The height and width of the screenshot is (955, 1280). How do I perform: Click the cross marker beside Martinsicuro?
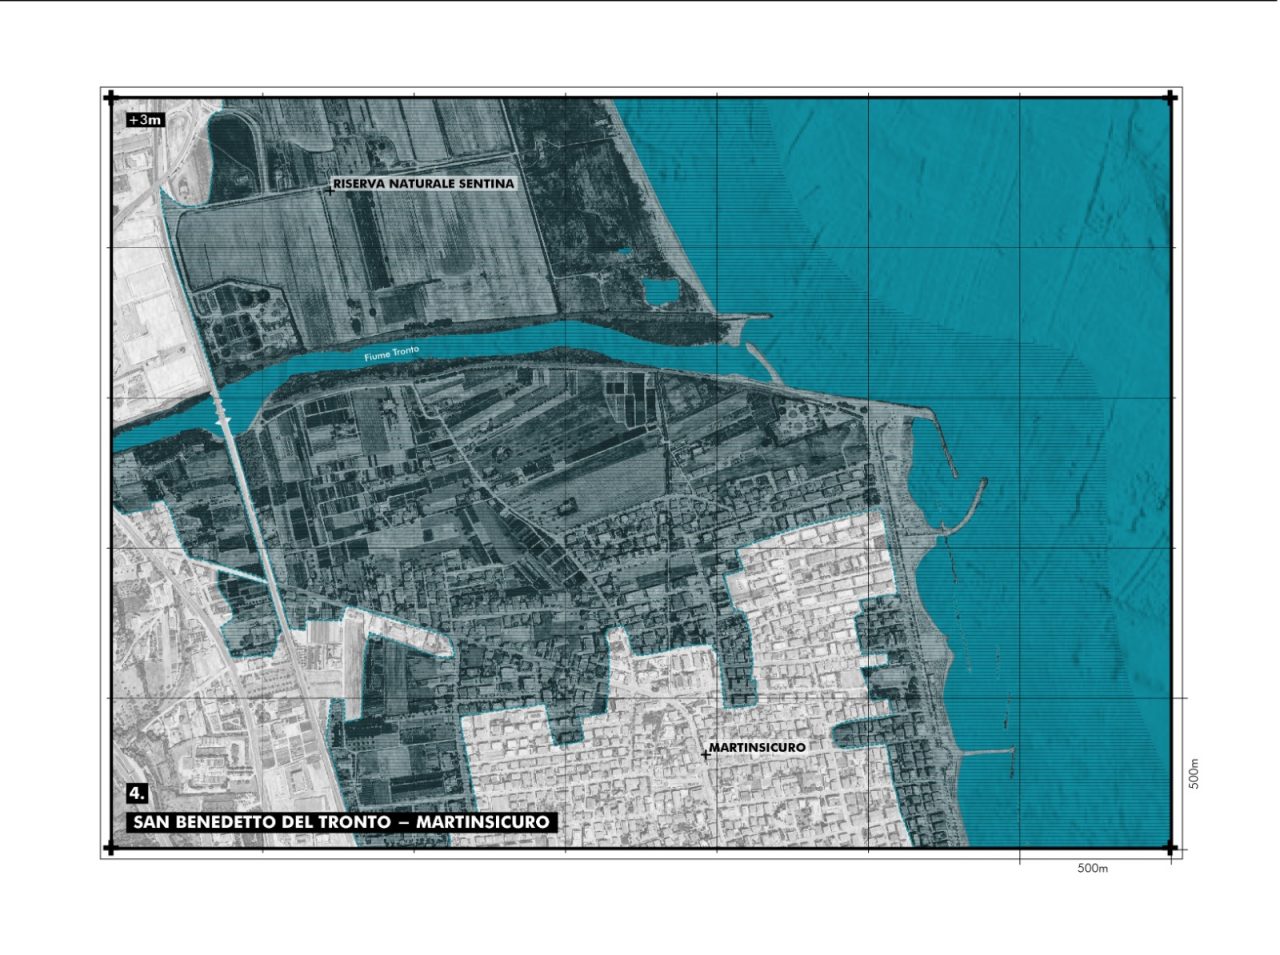[705, 754]
